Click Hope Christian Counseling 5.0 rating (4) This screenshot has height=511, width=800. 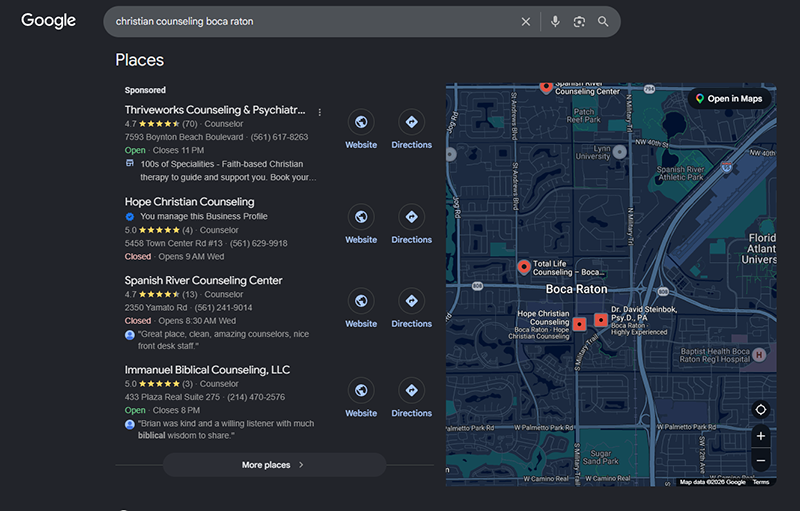(158, 230)
